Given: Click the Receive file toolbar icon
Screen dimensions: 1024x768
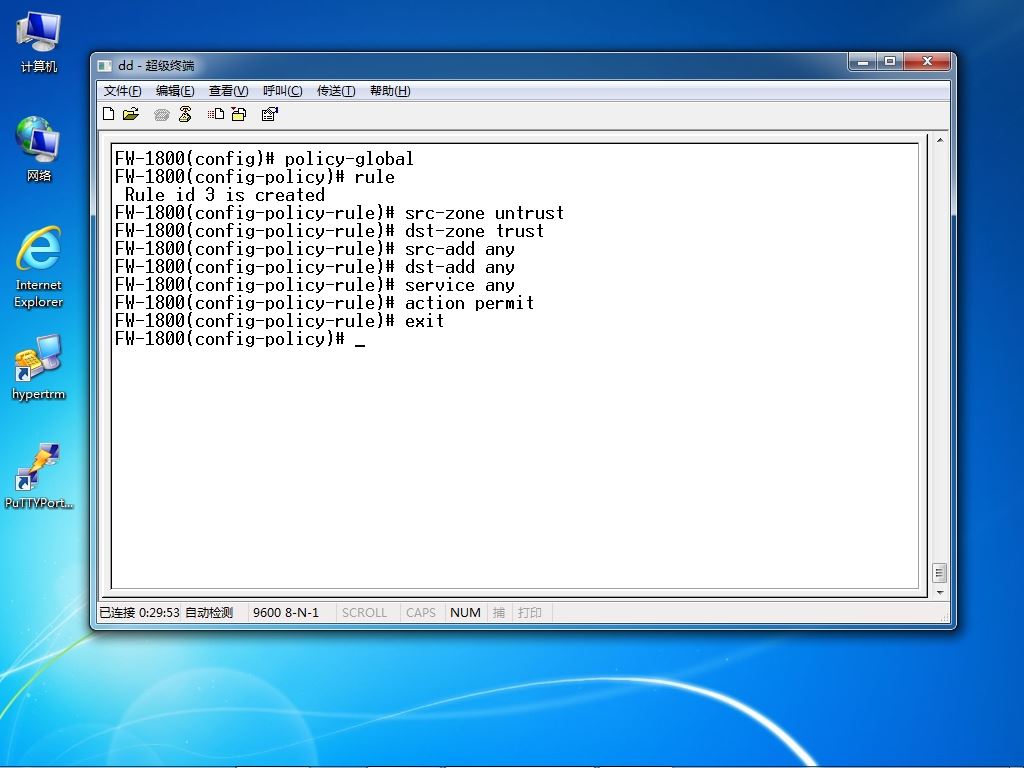Looking at the screenshot, I should click(x=239, y=114).
